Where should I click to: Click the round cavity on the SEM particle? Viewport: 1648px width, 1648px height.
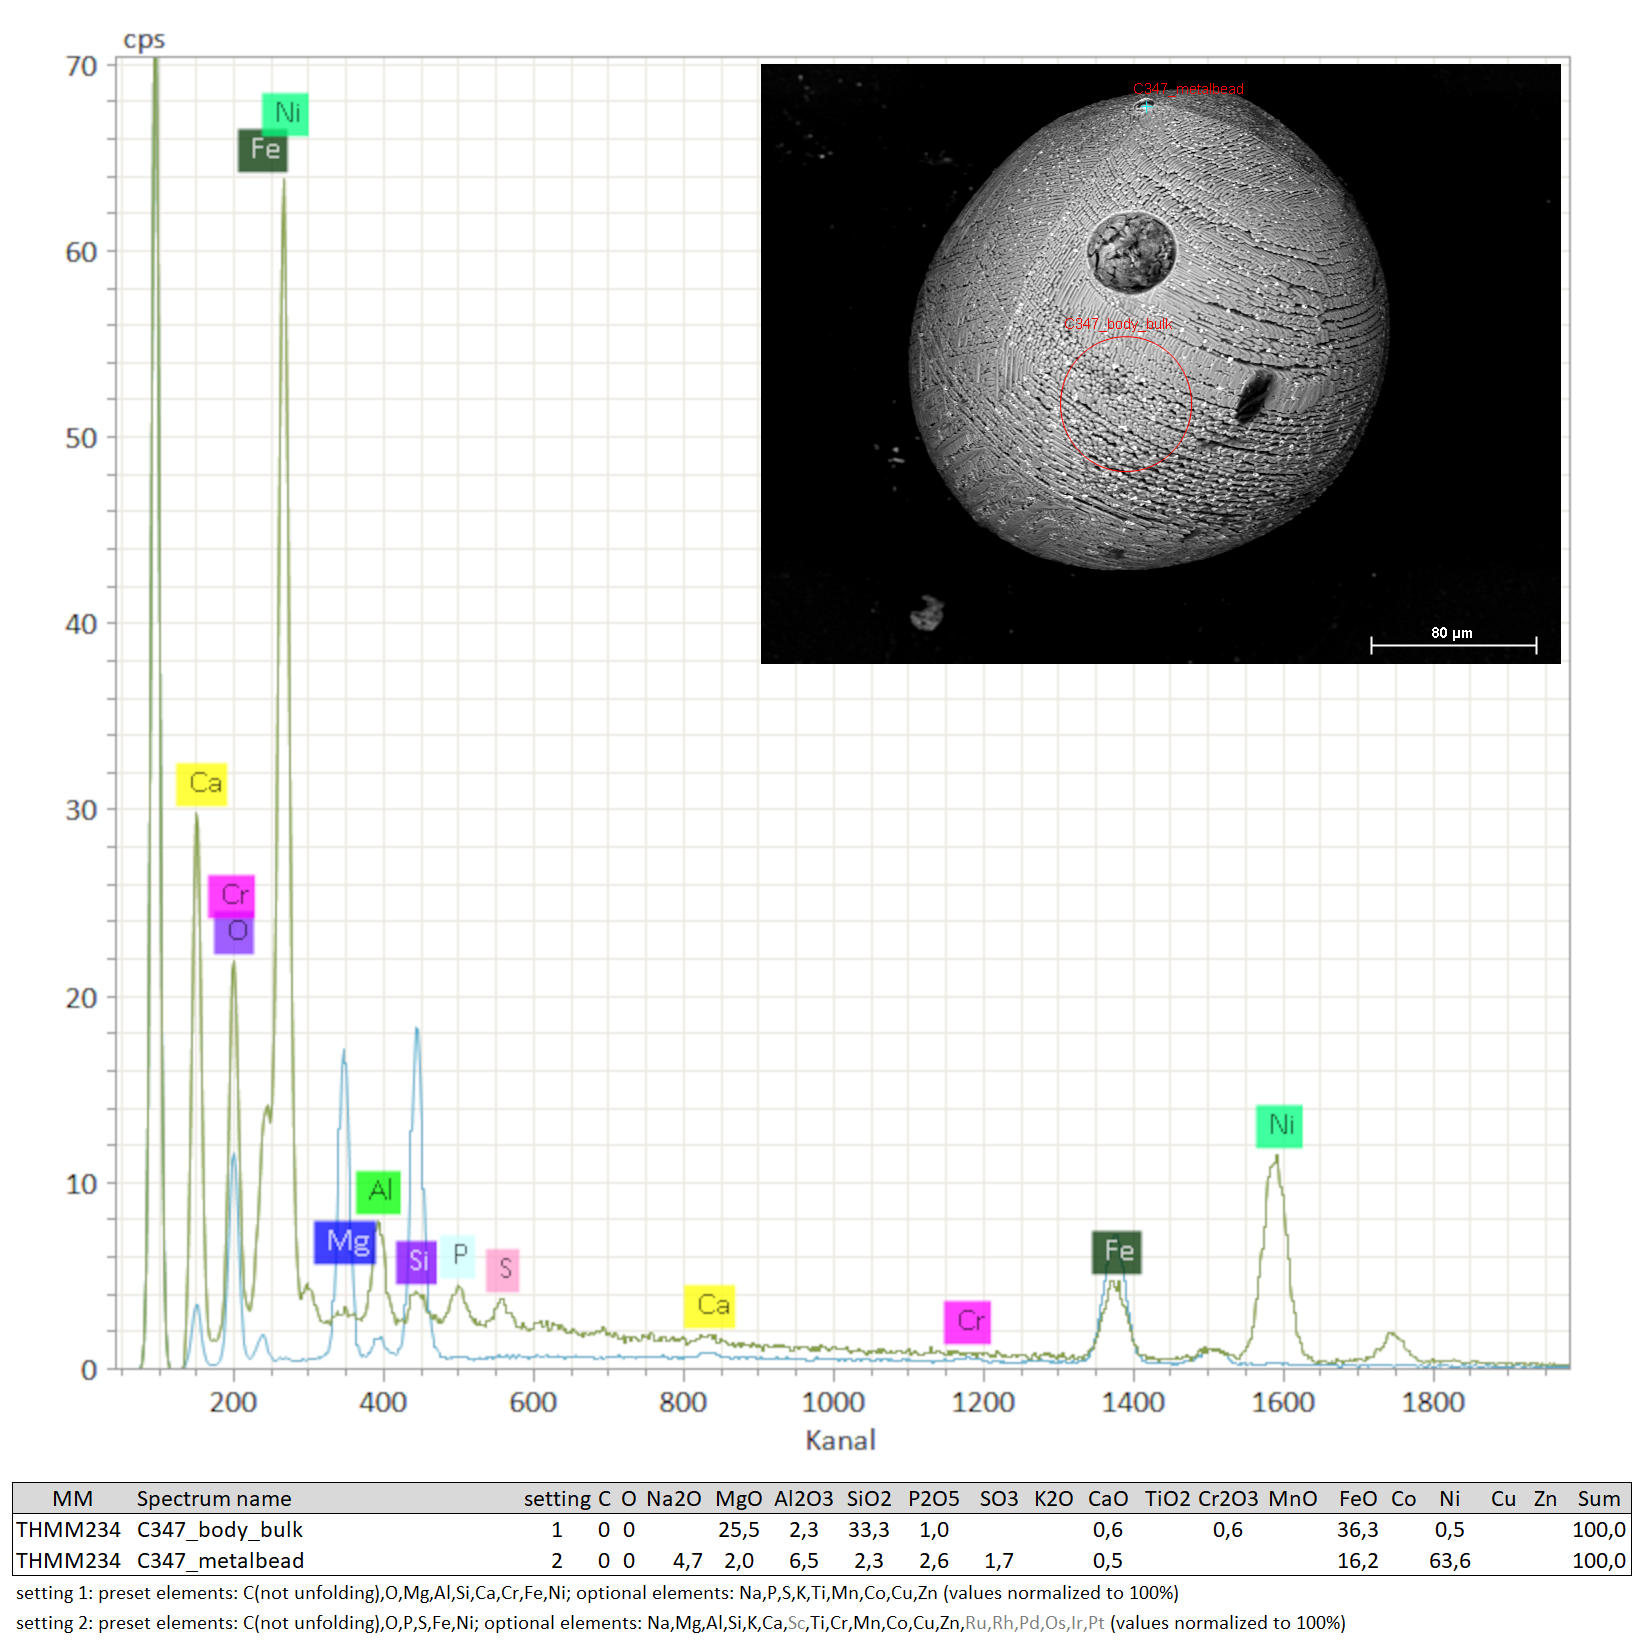pos(1131,251)
